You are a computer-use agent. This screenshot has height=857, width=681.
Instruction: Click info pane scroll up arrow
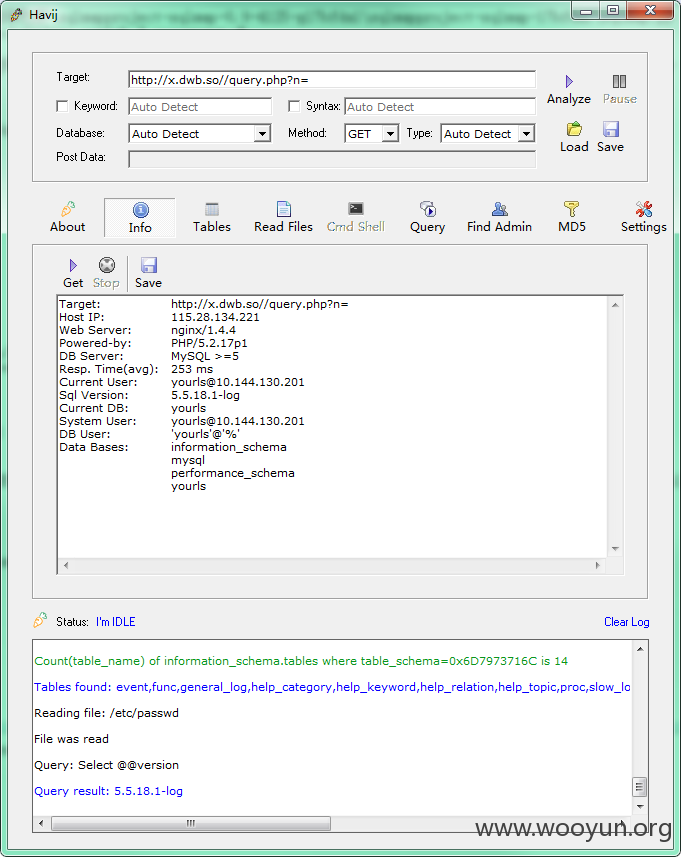[615, 305]
